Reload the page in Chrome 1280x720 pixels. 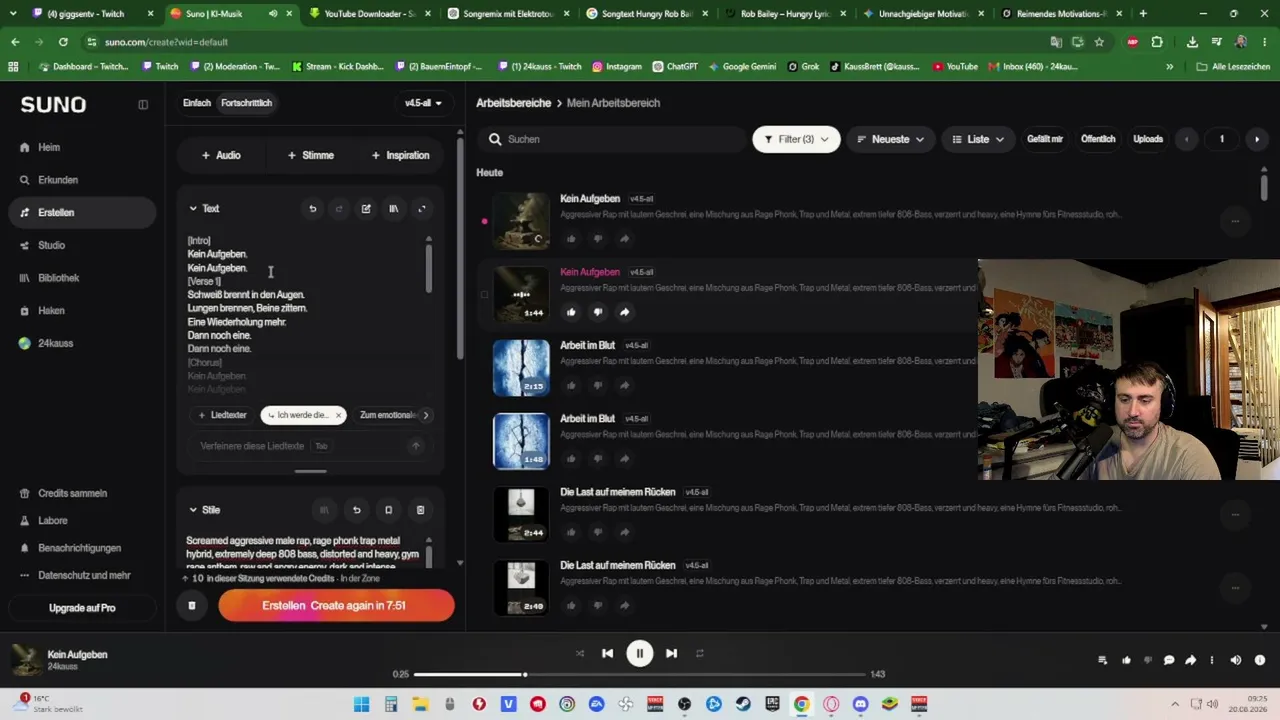pos(63,42)
